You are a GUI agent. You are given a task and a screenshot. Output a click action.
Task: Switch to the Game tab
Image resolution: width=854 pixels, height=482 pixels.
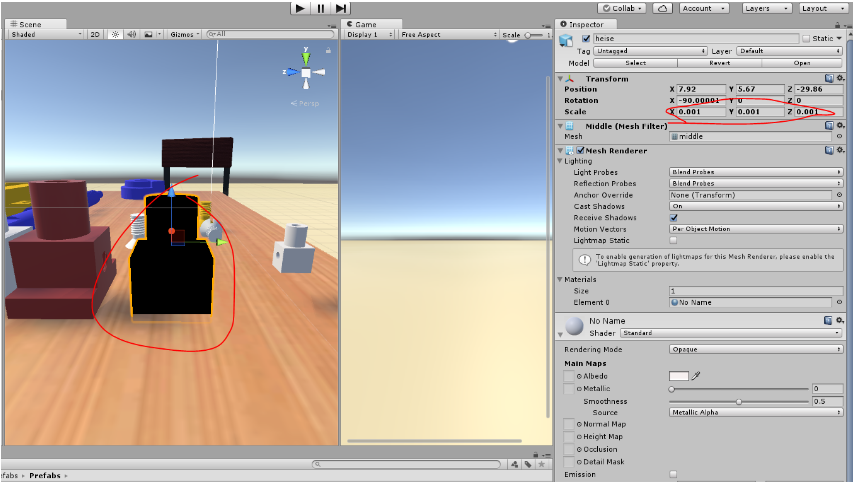click(371, 24)
